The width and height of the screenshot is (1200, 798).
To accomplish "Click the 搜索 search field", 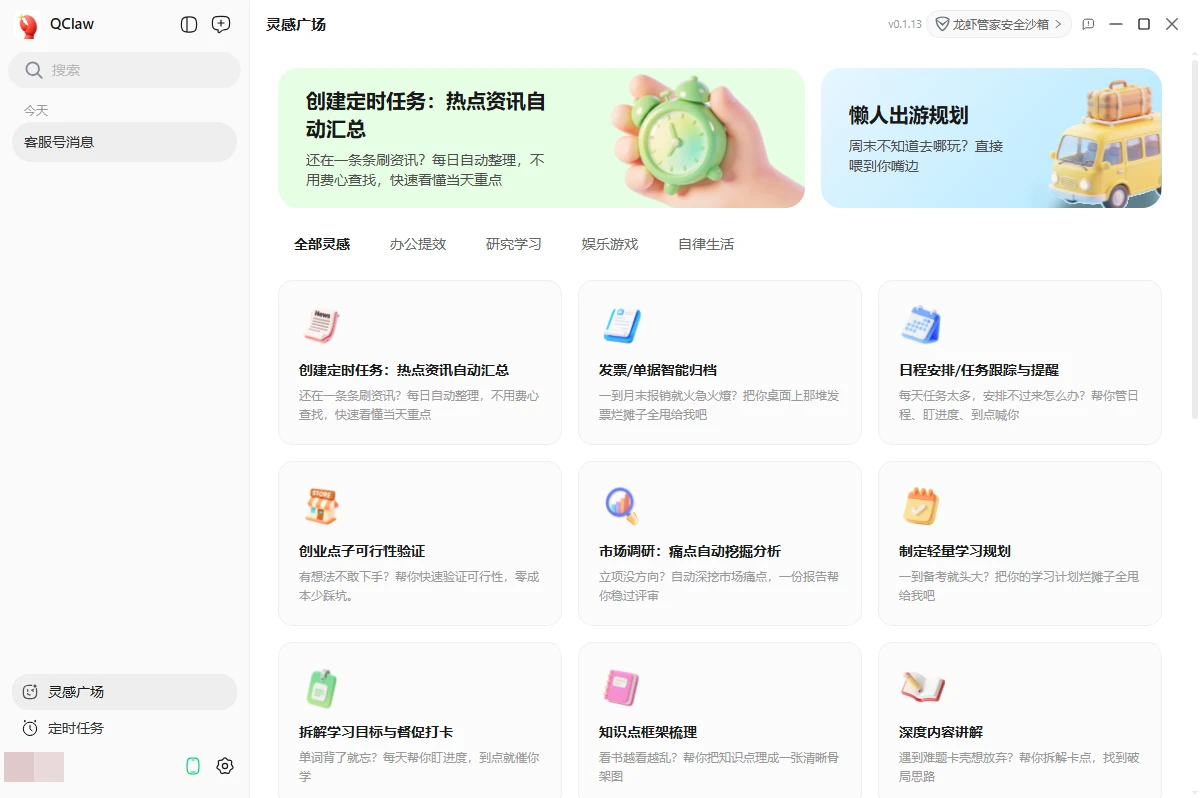I will tap(124, 70).
